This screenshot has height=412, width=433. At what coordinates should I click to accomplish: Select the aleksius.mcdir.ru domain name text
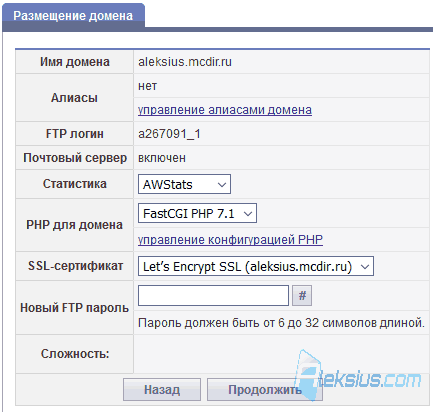(x=185, y=62)
